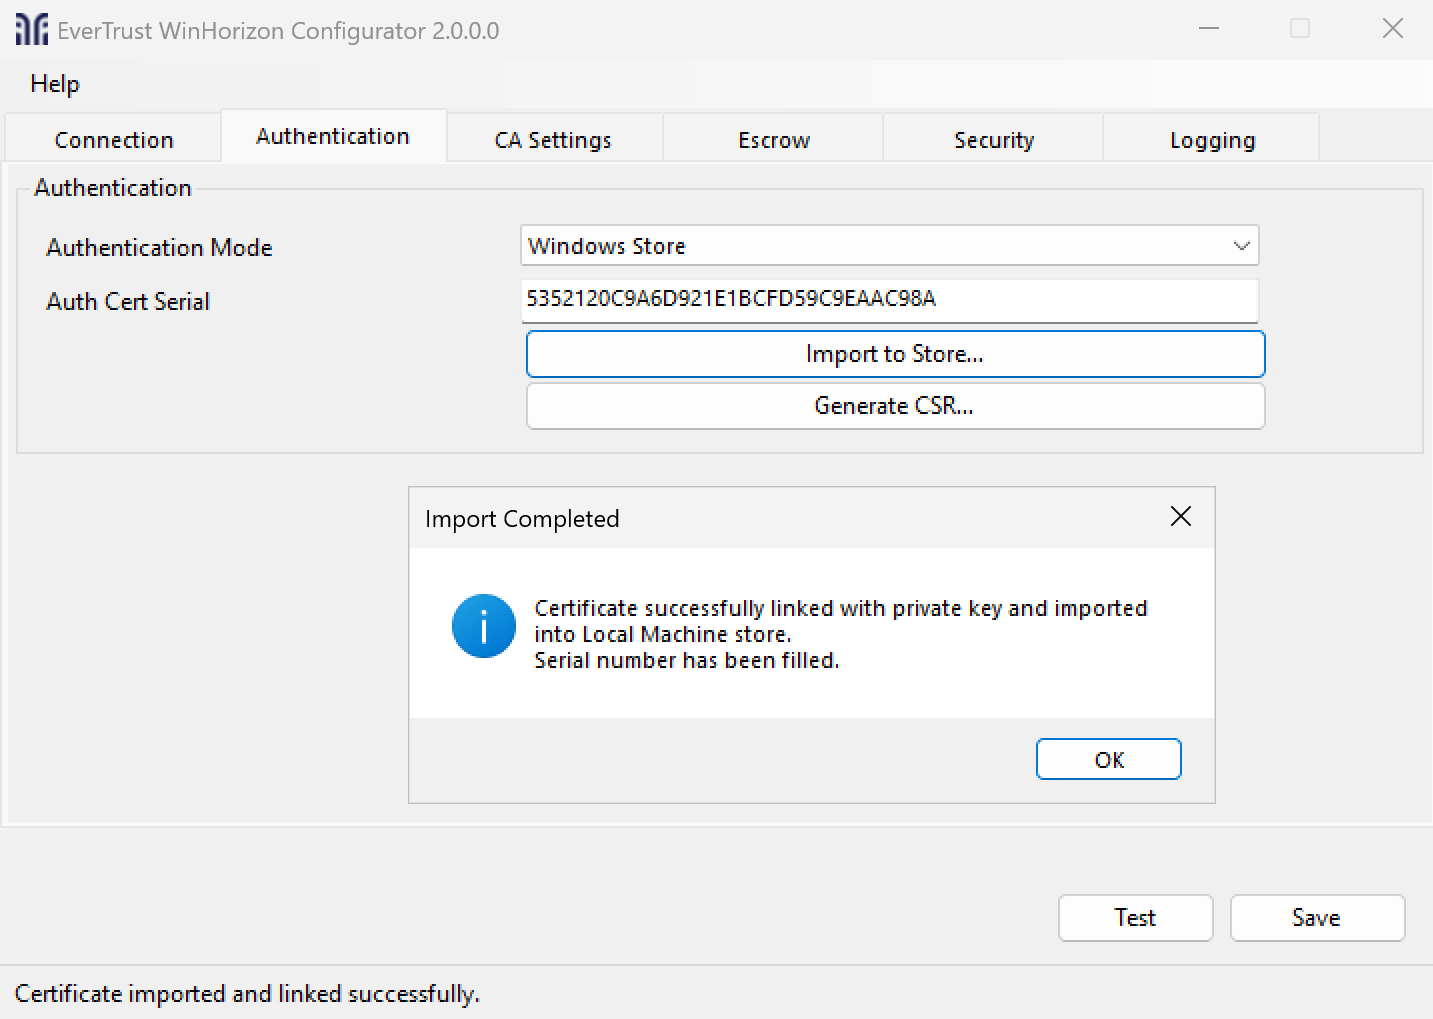Image resolution: width=1433 pixels, height=1019 pixels.
Task: Switch to the CA Settings tab
Action: (552, 139)
